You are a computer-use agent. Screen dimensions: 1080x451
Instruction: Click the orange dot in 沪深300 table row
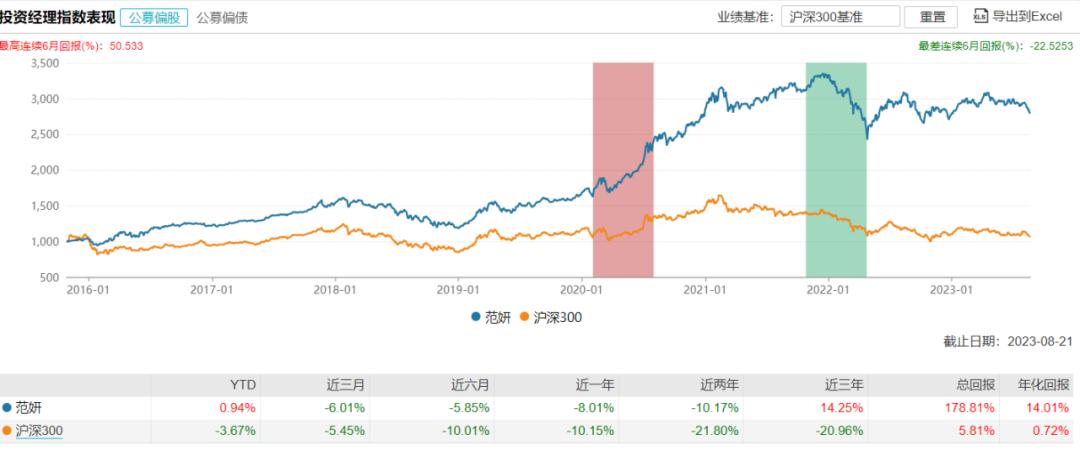[x=8, y=430]
